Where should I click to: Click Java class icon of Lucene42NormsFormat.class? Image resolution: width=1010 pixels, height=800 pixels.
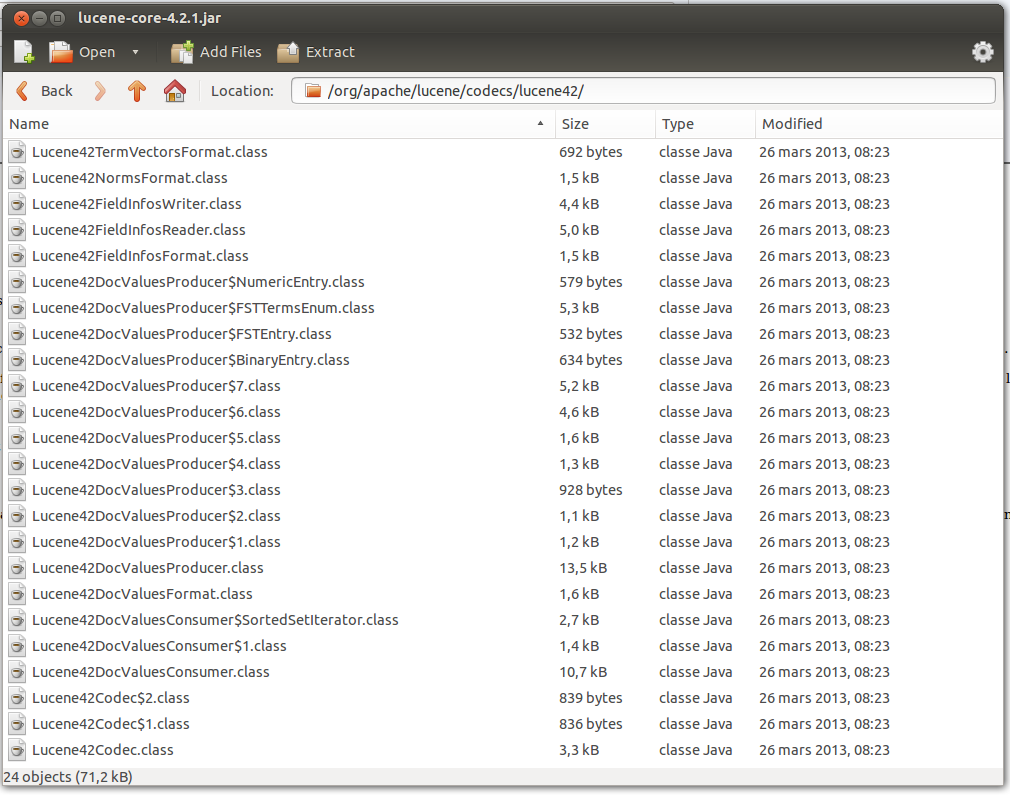17,178
